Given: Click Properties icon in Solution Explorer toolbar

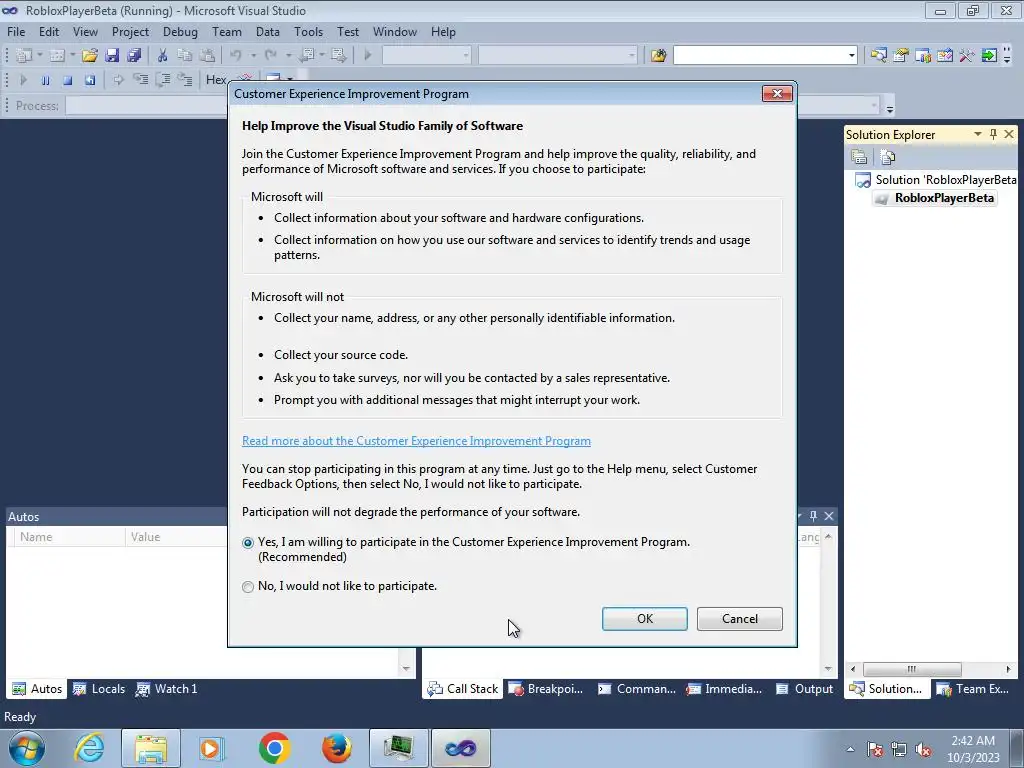Looking at the screenshot, I should [859, 157].
